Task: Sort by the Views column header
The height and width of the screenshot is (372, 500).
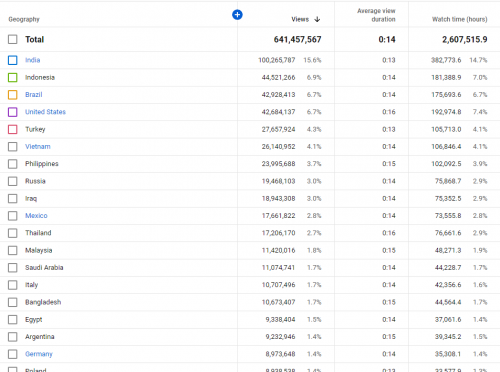Action: point(300,19)
